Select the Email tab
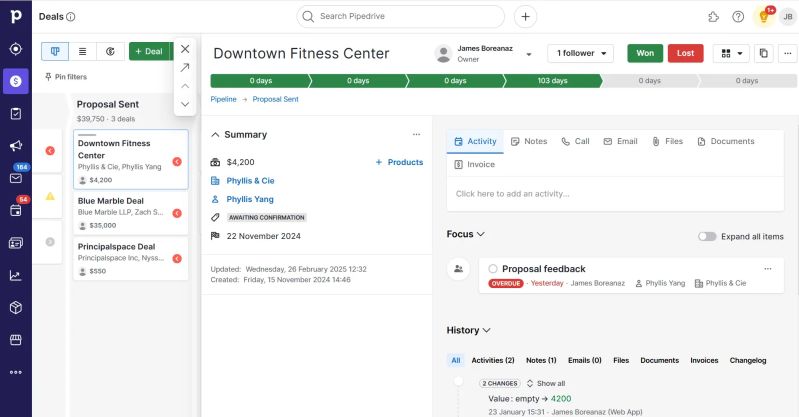 click(x=620, y=142)
